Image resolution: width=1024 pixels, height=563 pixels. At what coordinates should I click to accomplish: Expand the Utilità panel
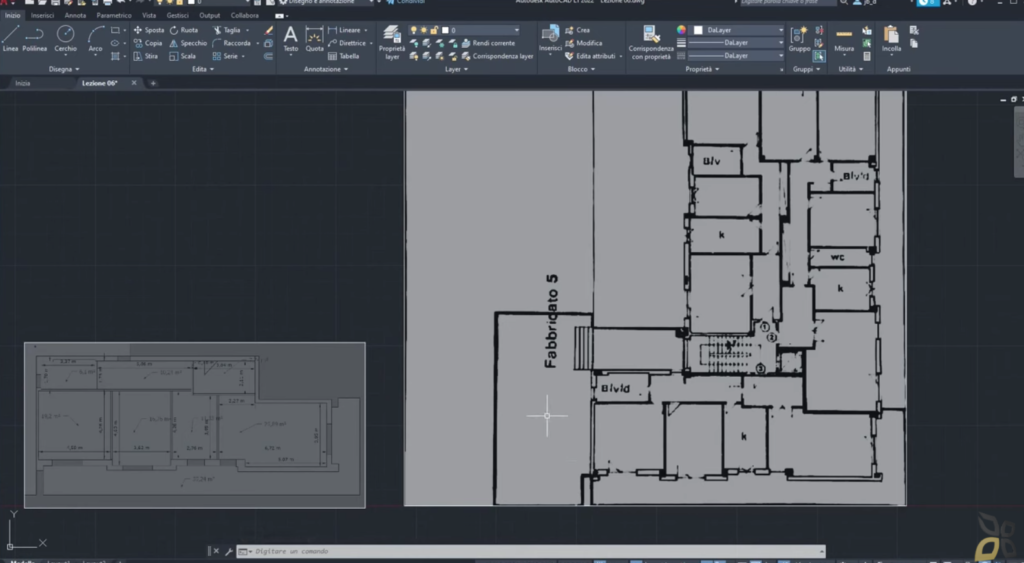pos(850,69)
